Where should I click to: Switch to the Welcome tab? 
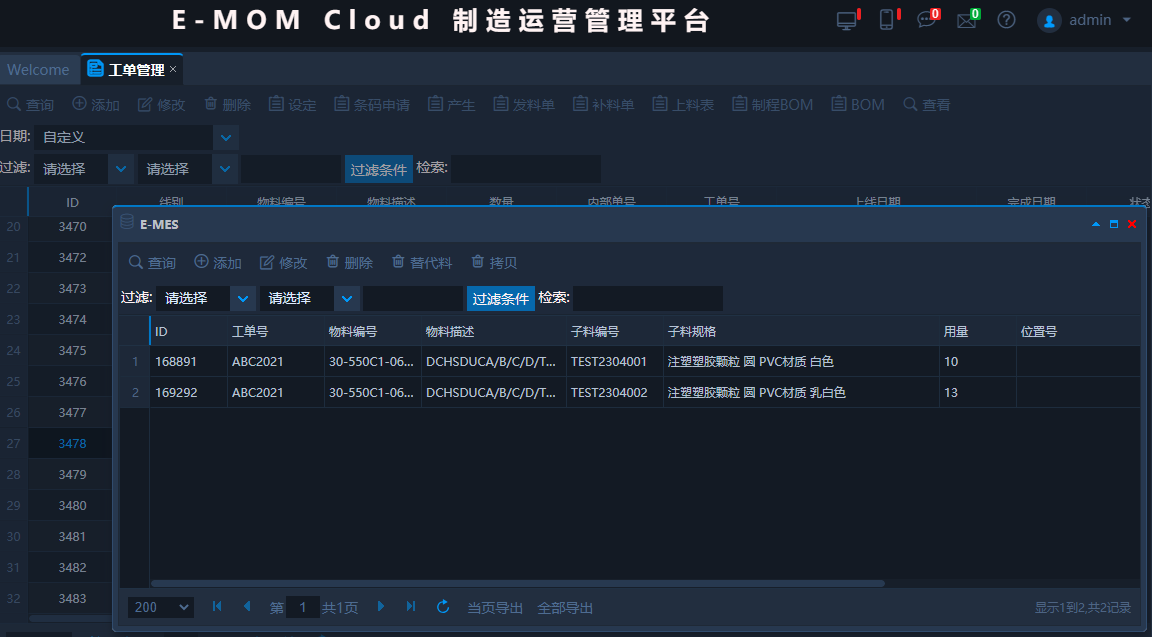click(38, 70)
